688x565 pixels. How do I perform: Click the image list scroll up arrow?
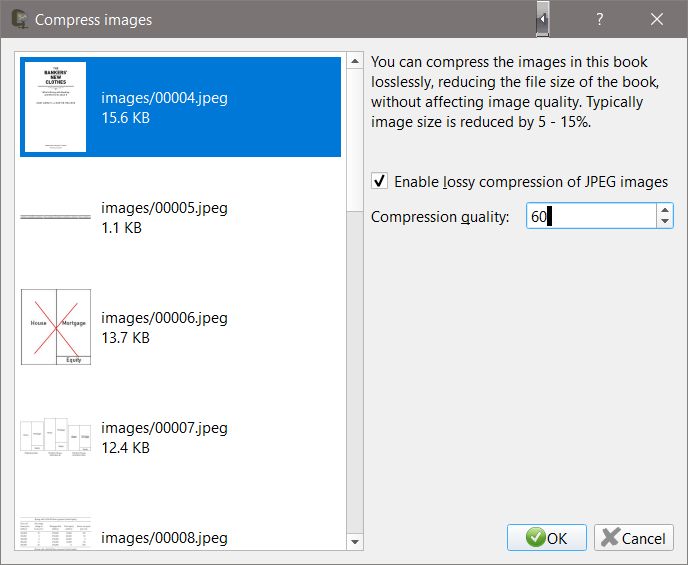click(x=355, y=61)
